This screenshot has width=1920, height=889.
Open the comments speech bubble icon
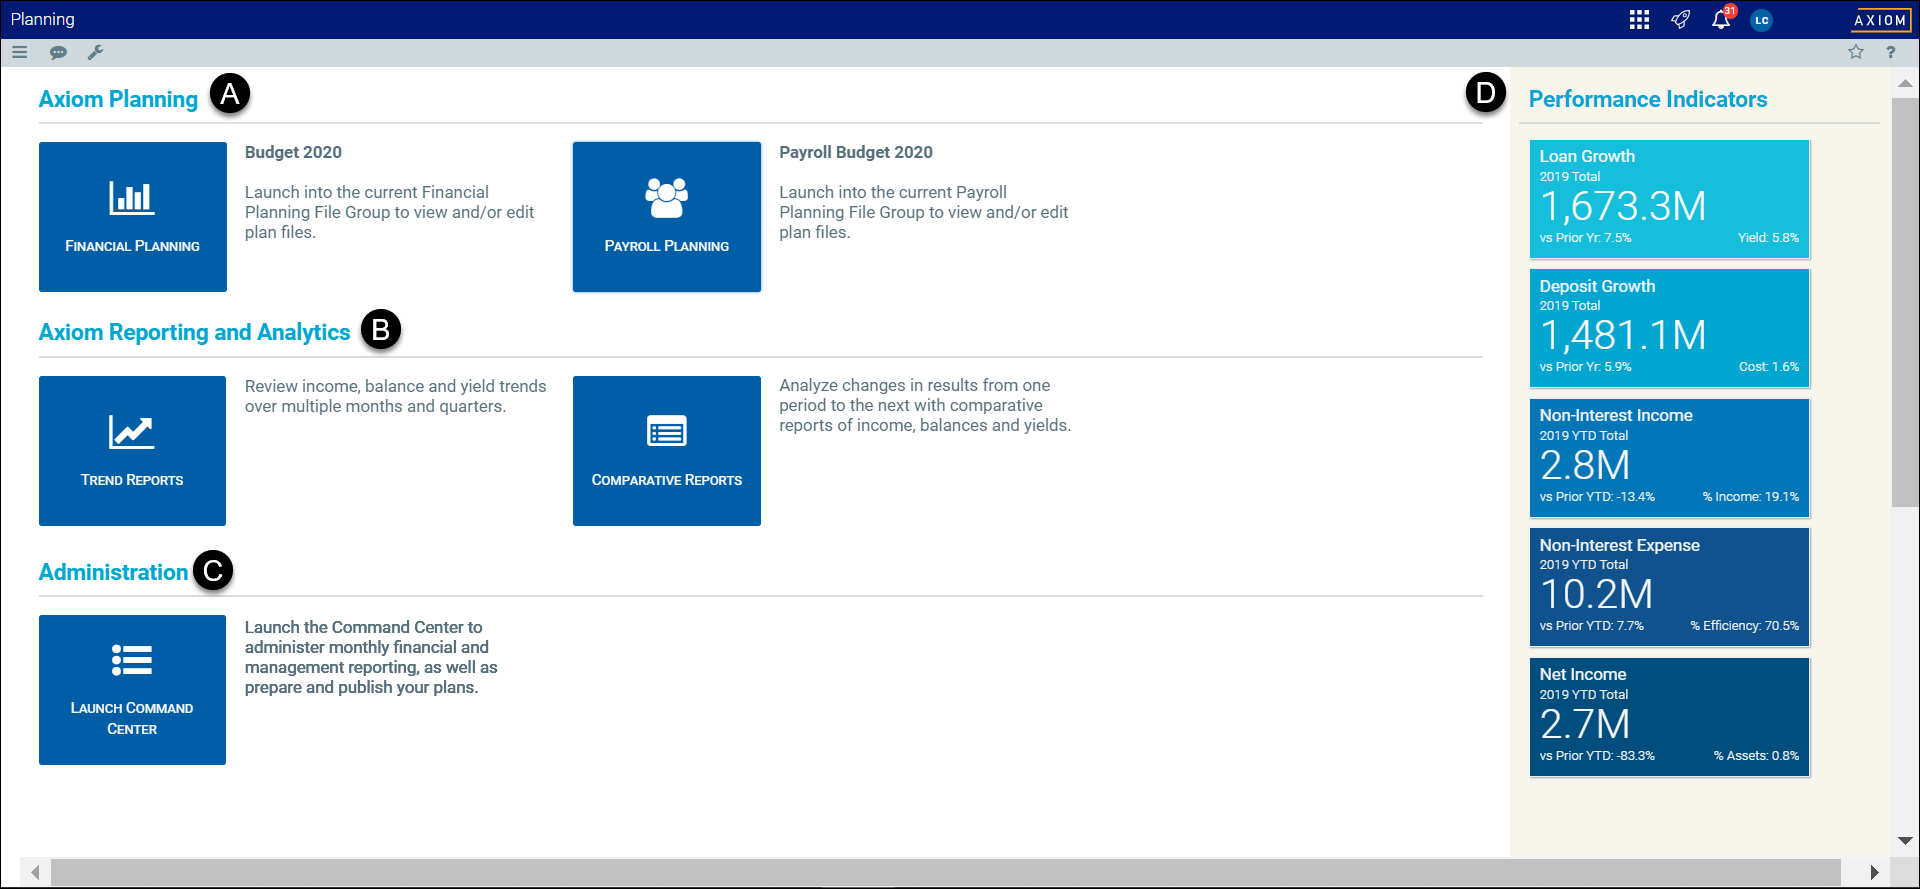pos(58,52)
